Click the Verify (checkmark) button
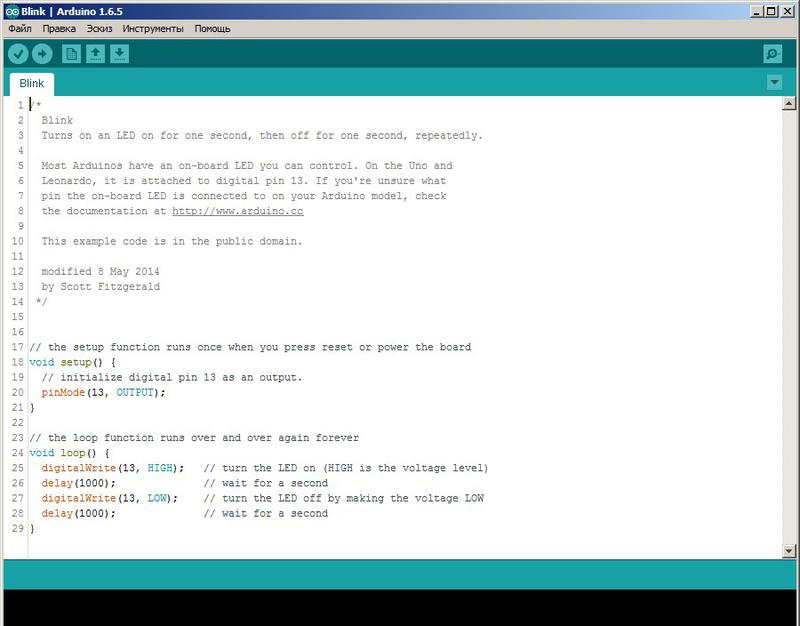Viewport: 800px width, 626px height. (18, 54)
